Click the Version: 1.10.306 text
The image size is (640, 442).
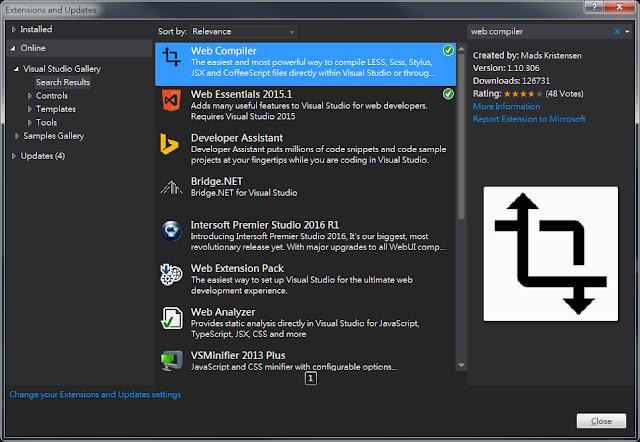click(x=506, y=68)
